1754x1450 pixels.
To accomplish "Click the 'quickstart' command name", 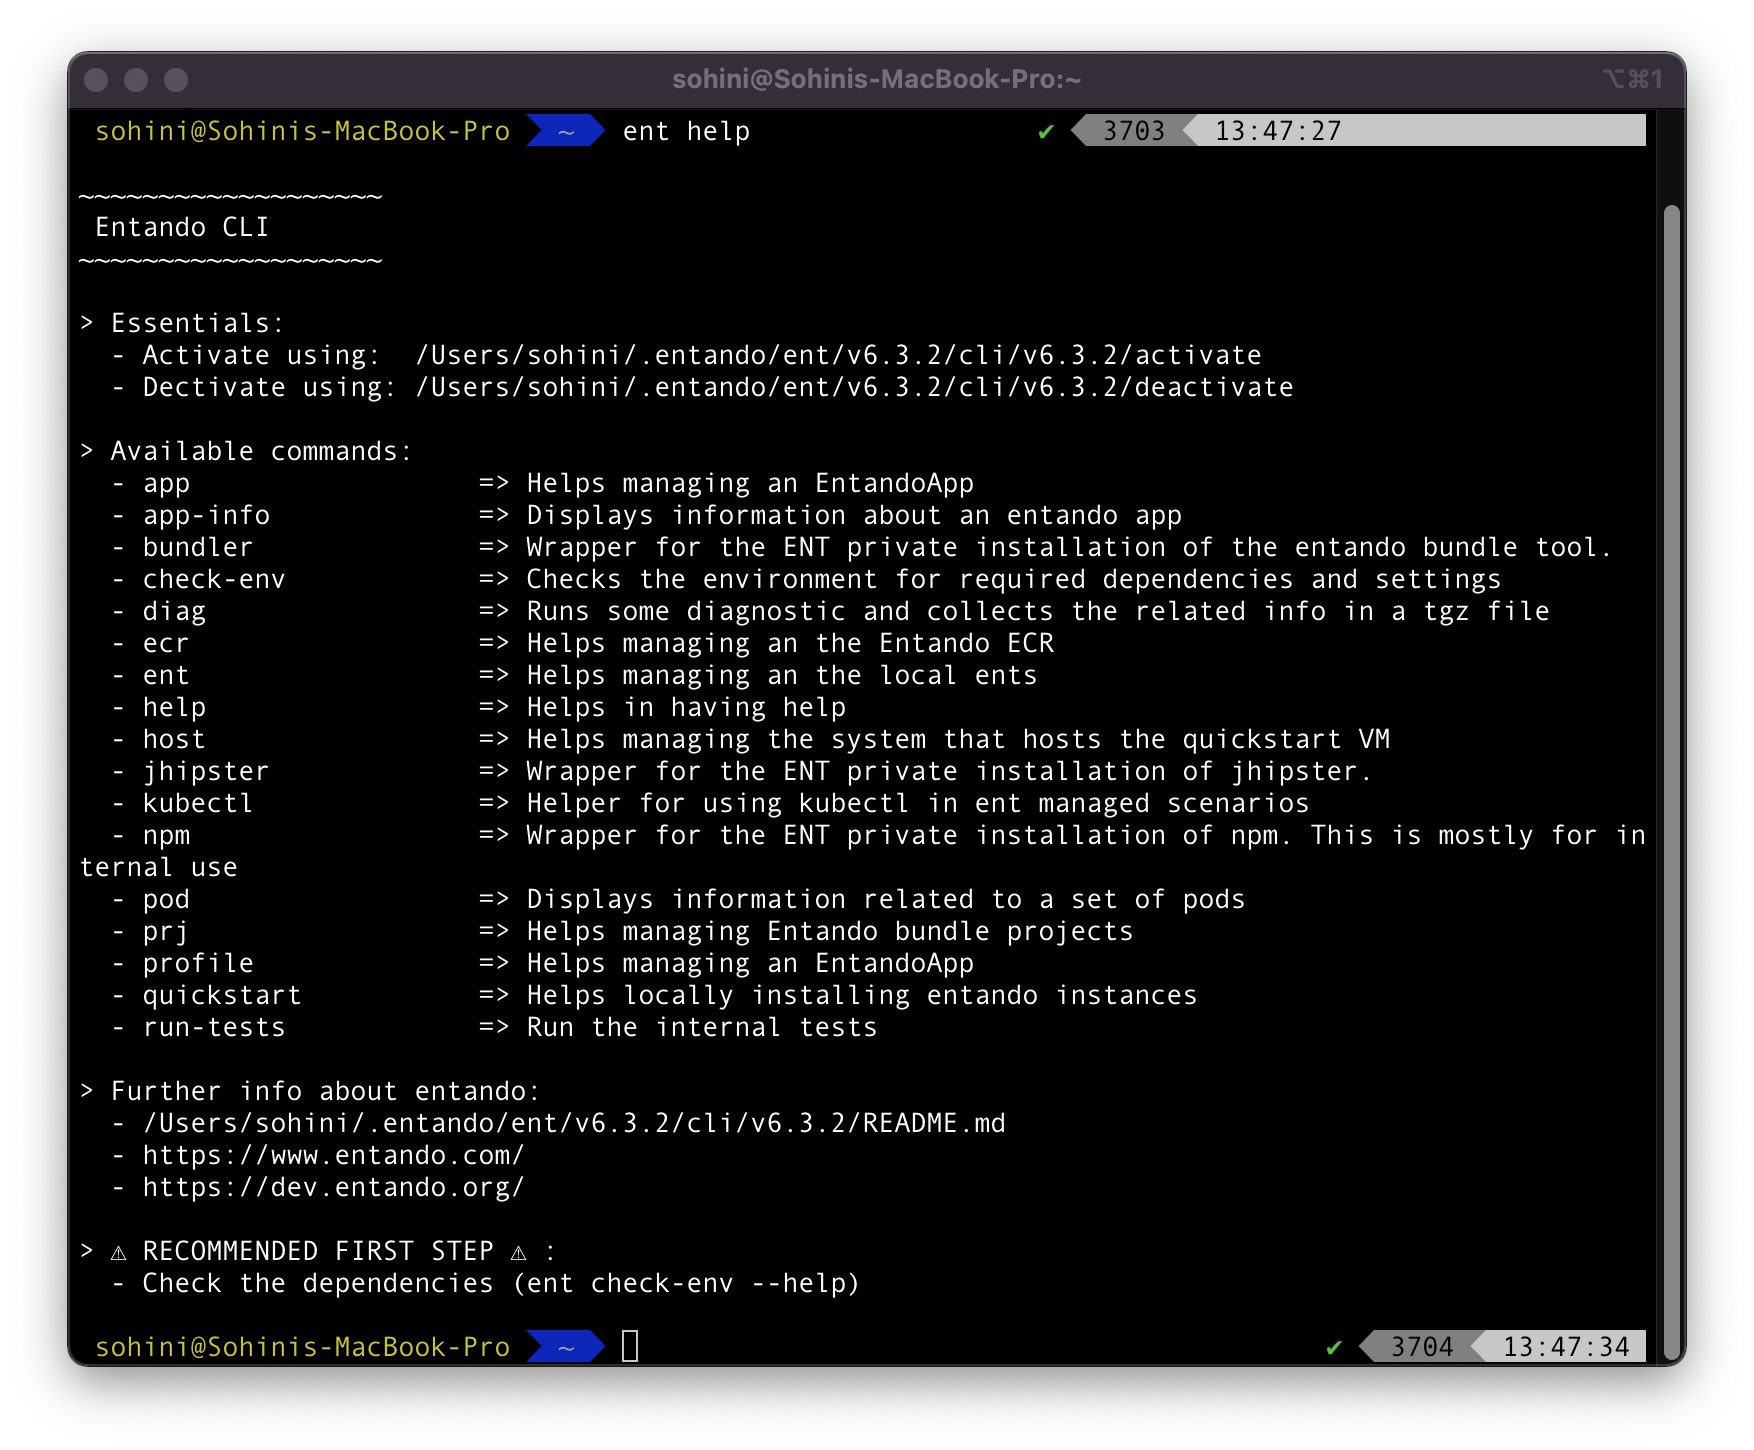I will tap(222, 995).
